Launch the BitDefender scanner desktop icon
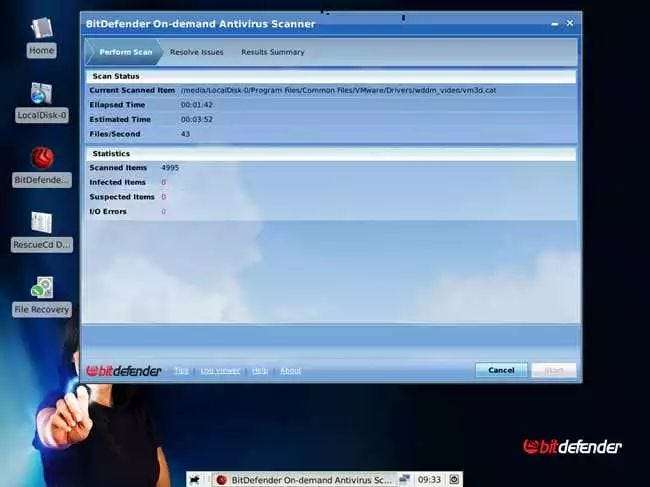Image resolution: width=650 pixels, height=487 pixels. point(42,166)
